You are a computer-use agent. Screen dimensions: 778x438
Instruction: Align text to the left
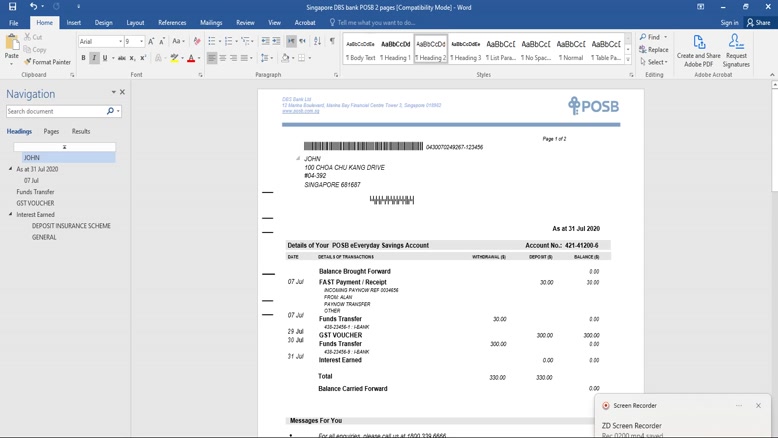212,58
